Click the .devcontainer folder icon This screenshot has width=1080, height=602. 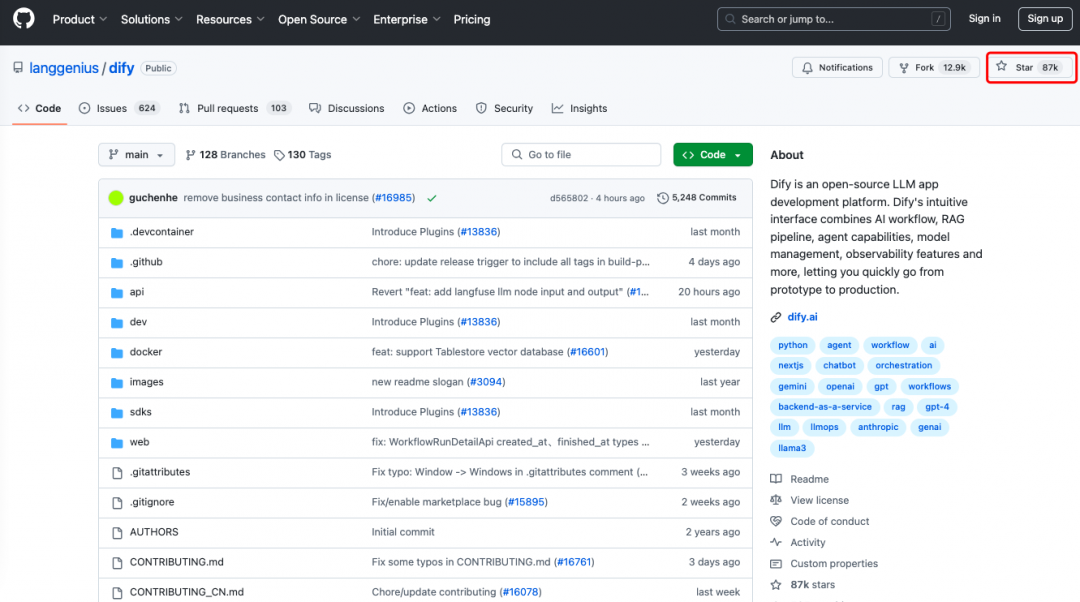click(117, 232)
